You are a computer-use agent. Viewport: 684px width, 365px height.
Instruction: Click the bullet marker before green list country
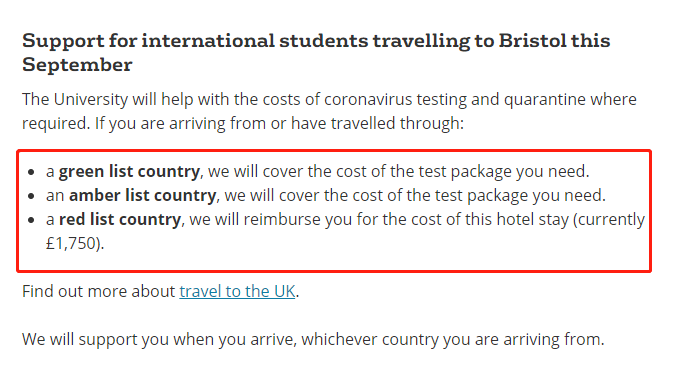pos(31,172)
